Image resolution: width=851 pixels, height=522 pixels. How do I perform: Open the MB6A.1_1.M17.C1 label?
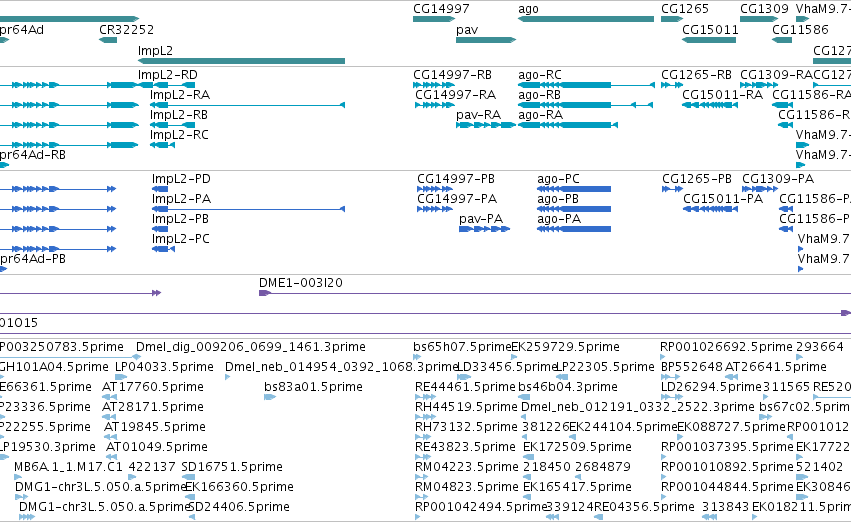[x=68, y=468]
